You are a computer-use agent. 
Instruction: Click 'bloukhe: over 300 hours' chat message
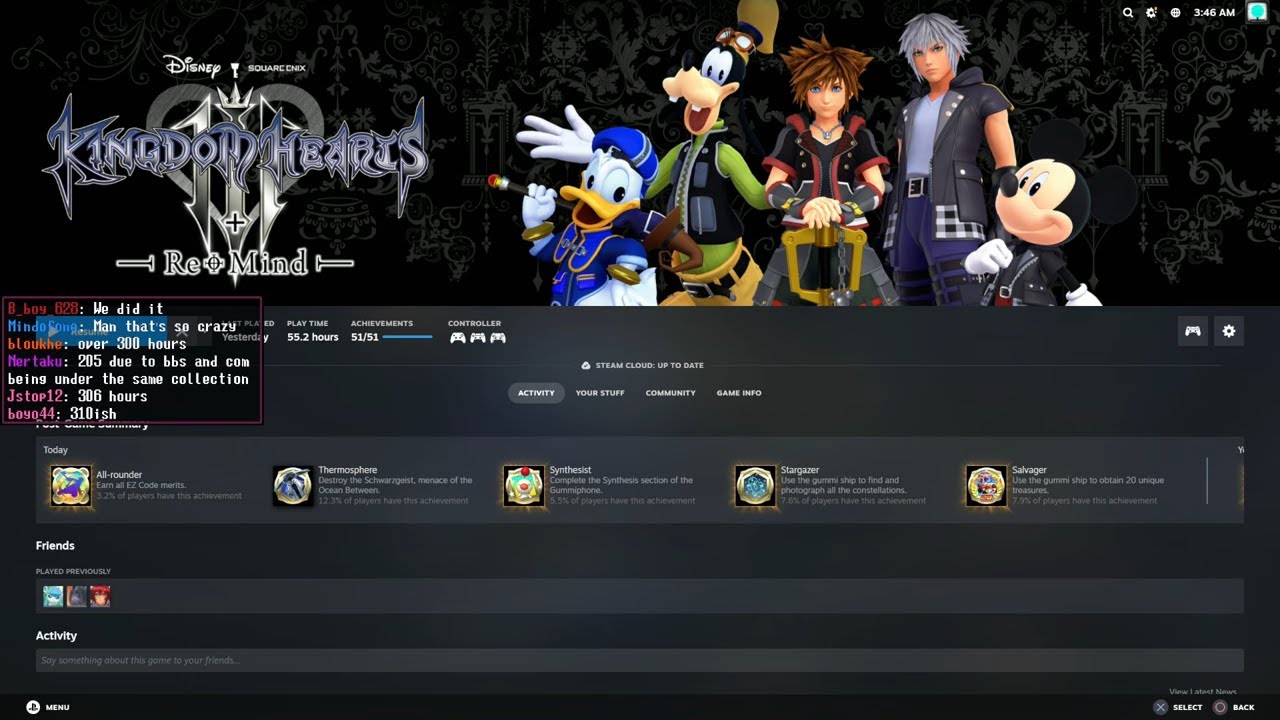click(97, 343)
